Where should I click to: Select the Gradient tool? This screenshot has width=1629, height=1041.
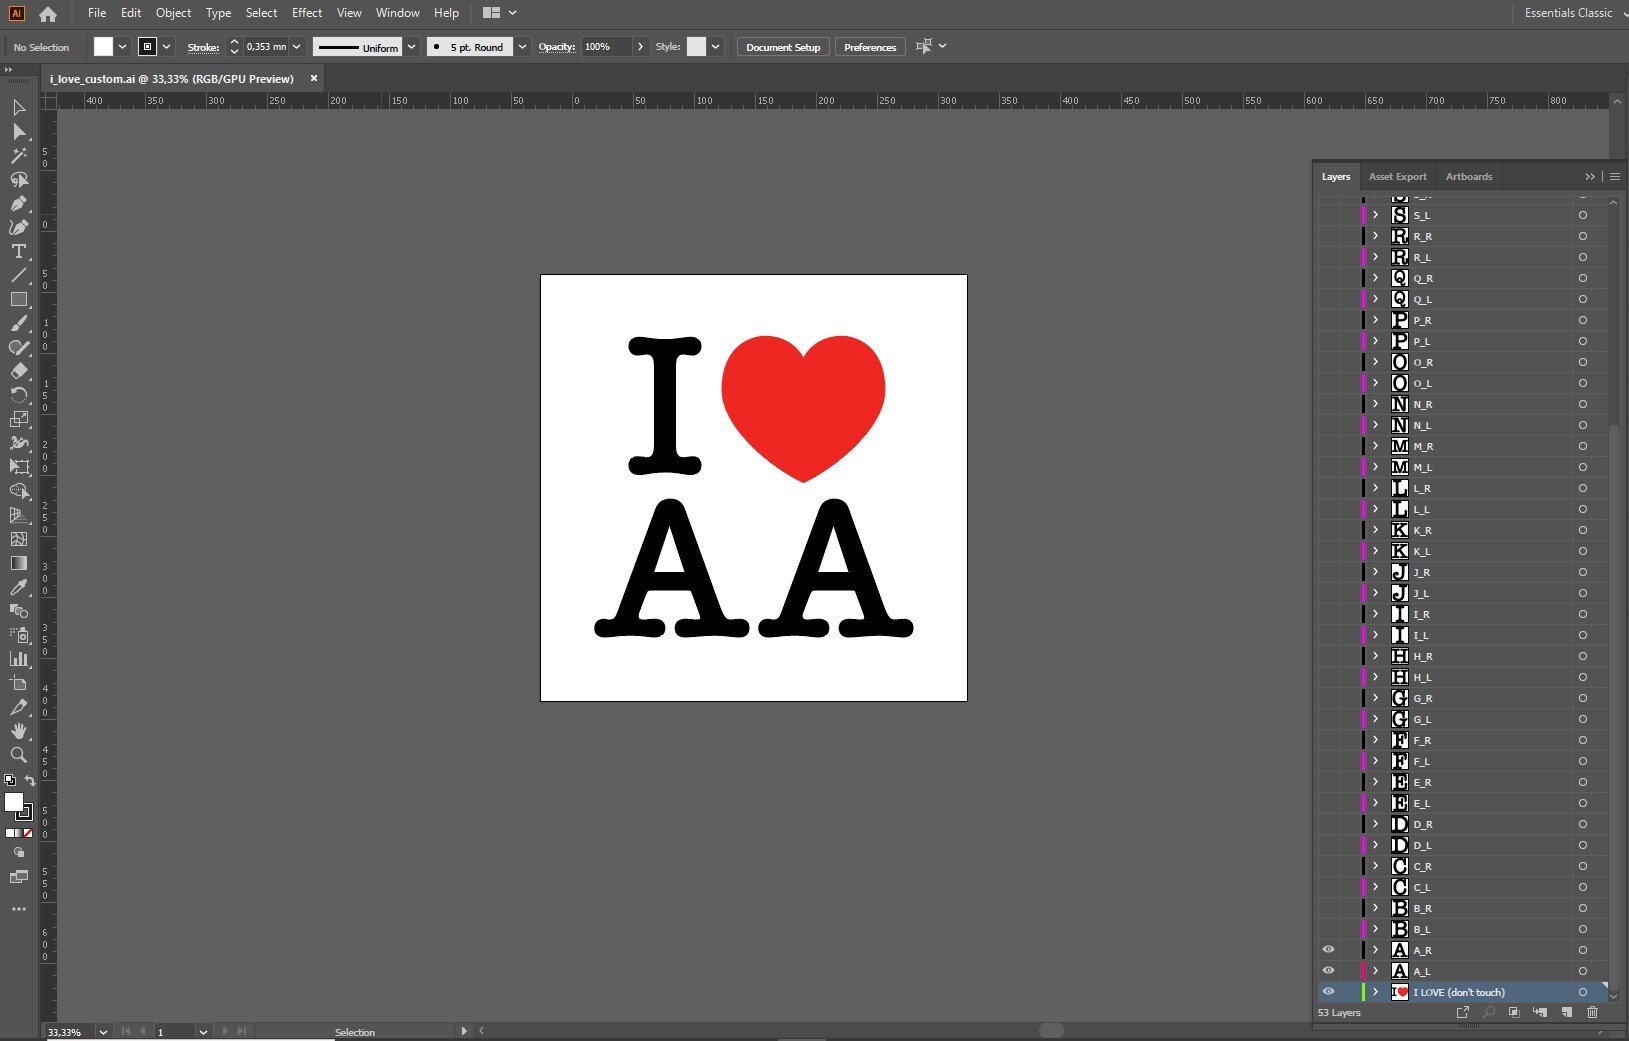click(x=18, y=563)
